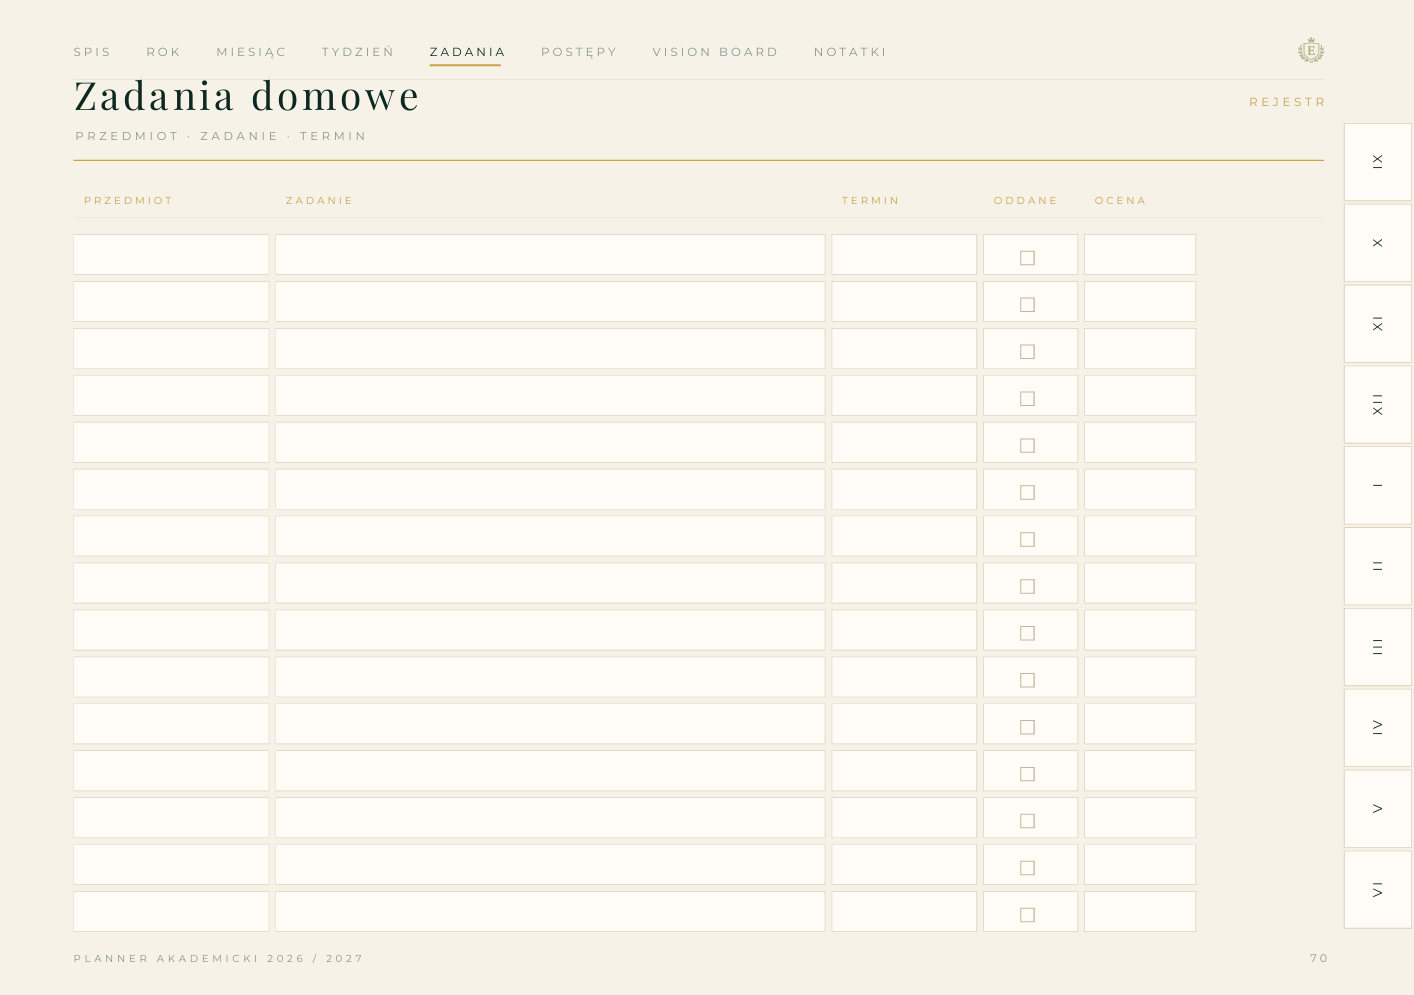Screen dimensions: 1414x995
Task: Tick the ODDANE checkbox in the third row
Action: 1027,352
